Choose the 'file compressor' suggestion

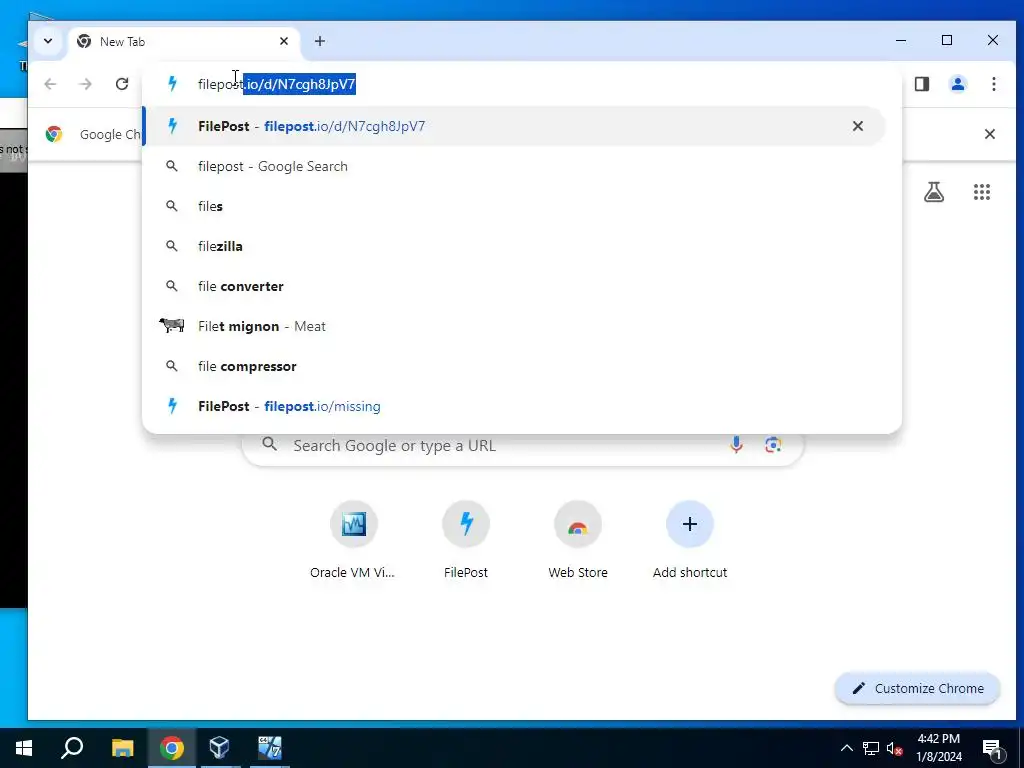coord(514,366)
